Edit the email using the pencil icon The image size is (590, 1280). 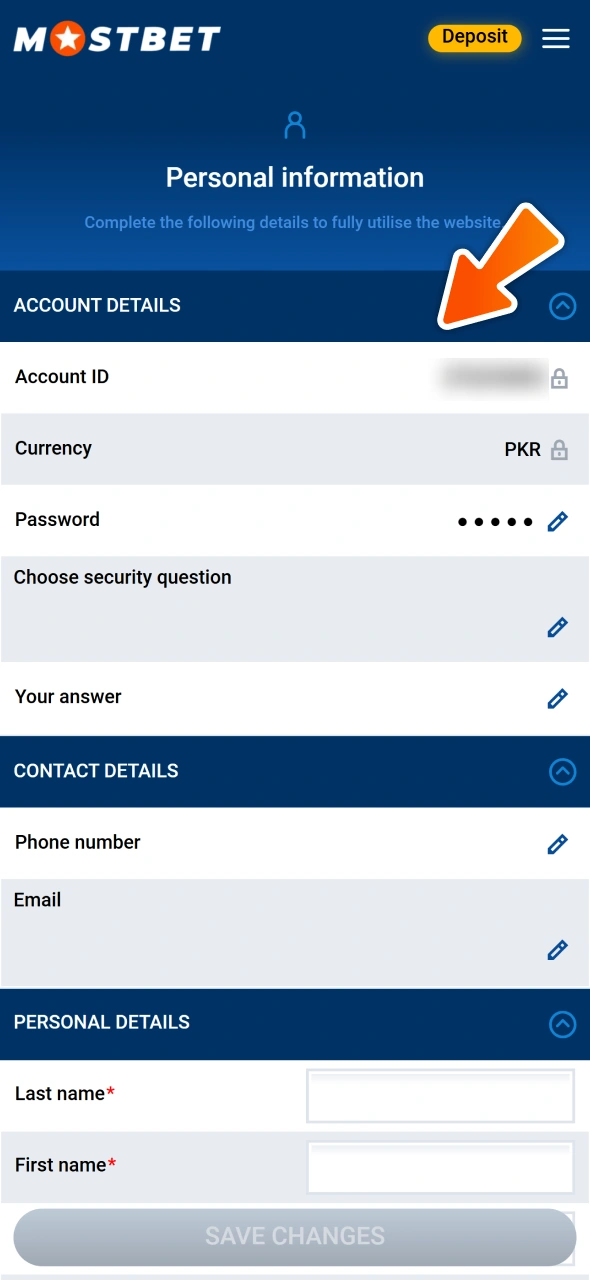[x=557, y=949]
